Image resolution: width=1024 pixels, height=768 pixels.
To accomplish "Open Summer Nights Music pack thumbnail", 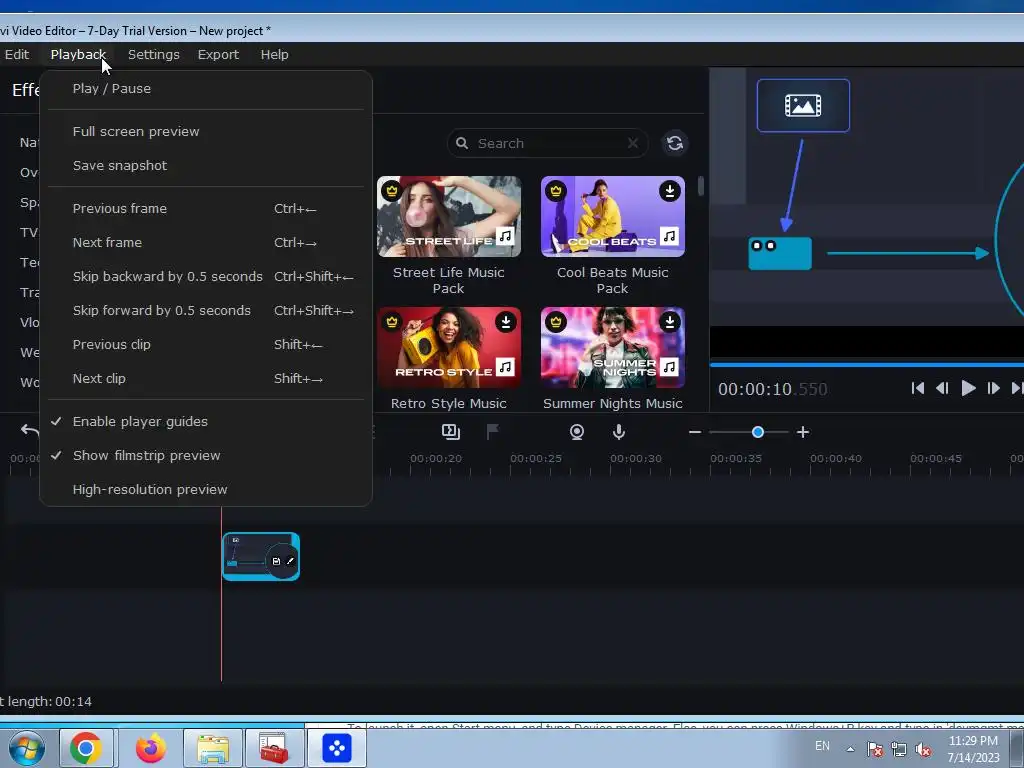I will click(613, 347).
